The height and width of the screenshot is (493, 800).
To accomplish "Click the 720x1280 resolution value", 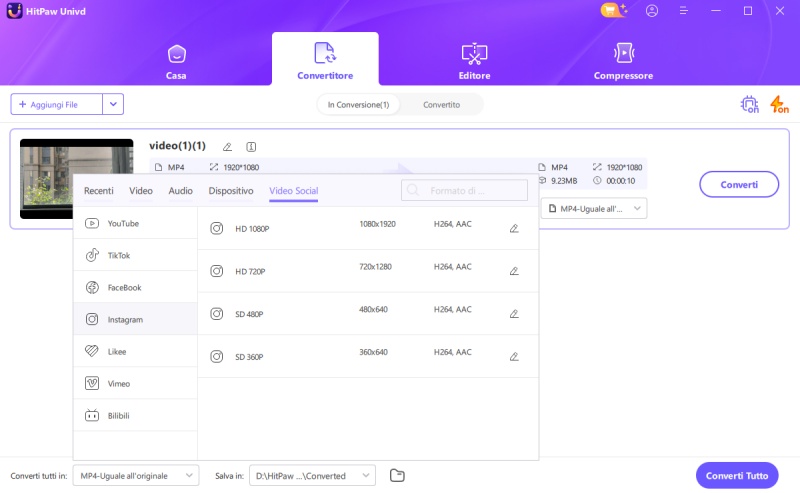I will [x=375, y=266].
